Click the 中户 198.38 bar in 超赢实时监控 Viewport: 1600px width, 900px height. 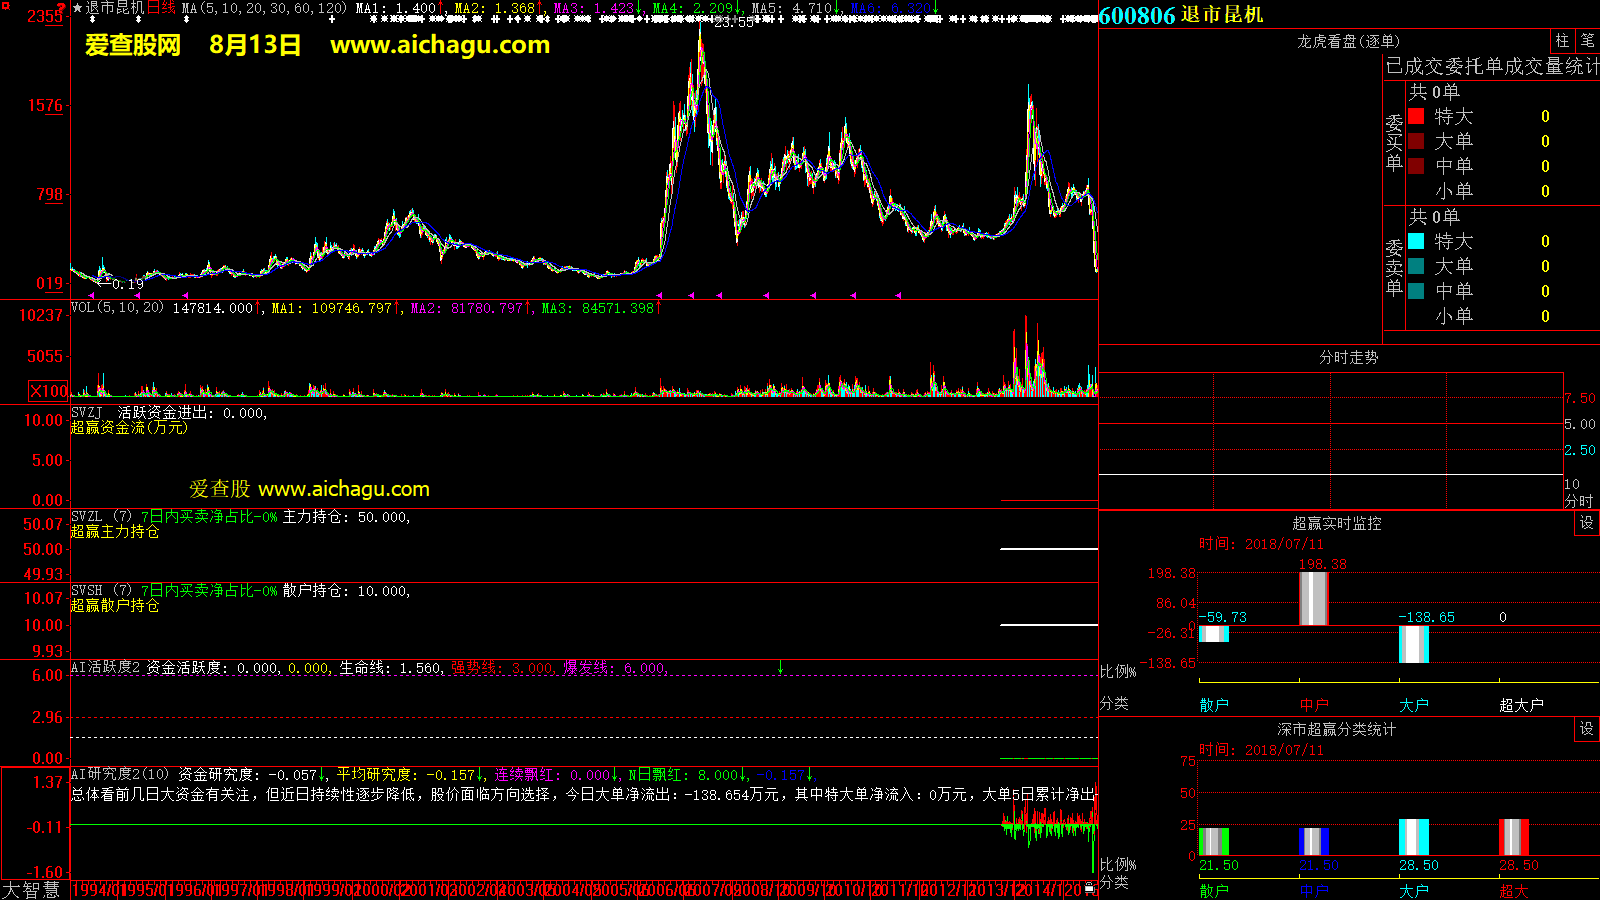1313,599
